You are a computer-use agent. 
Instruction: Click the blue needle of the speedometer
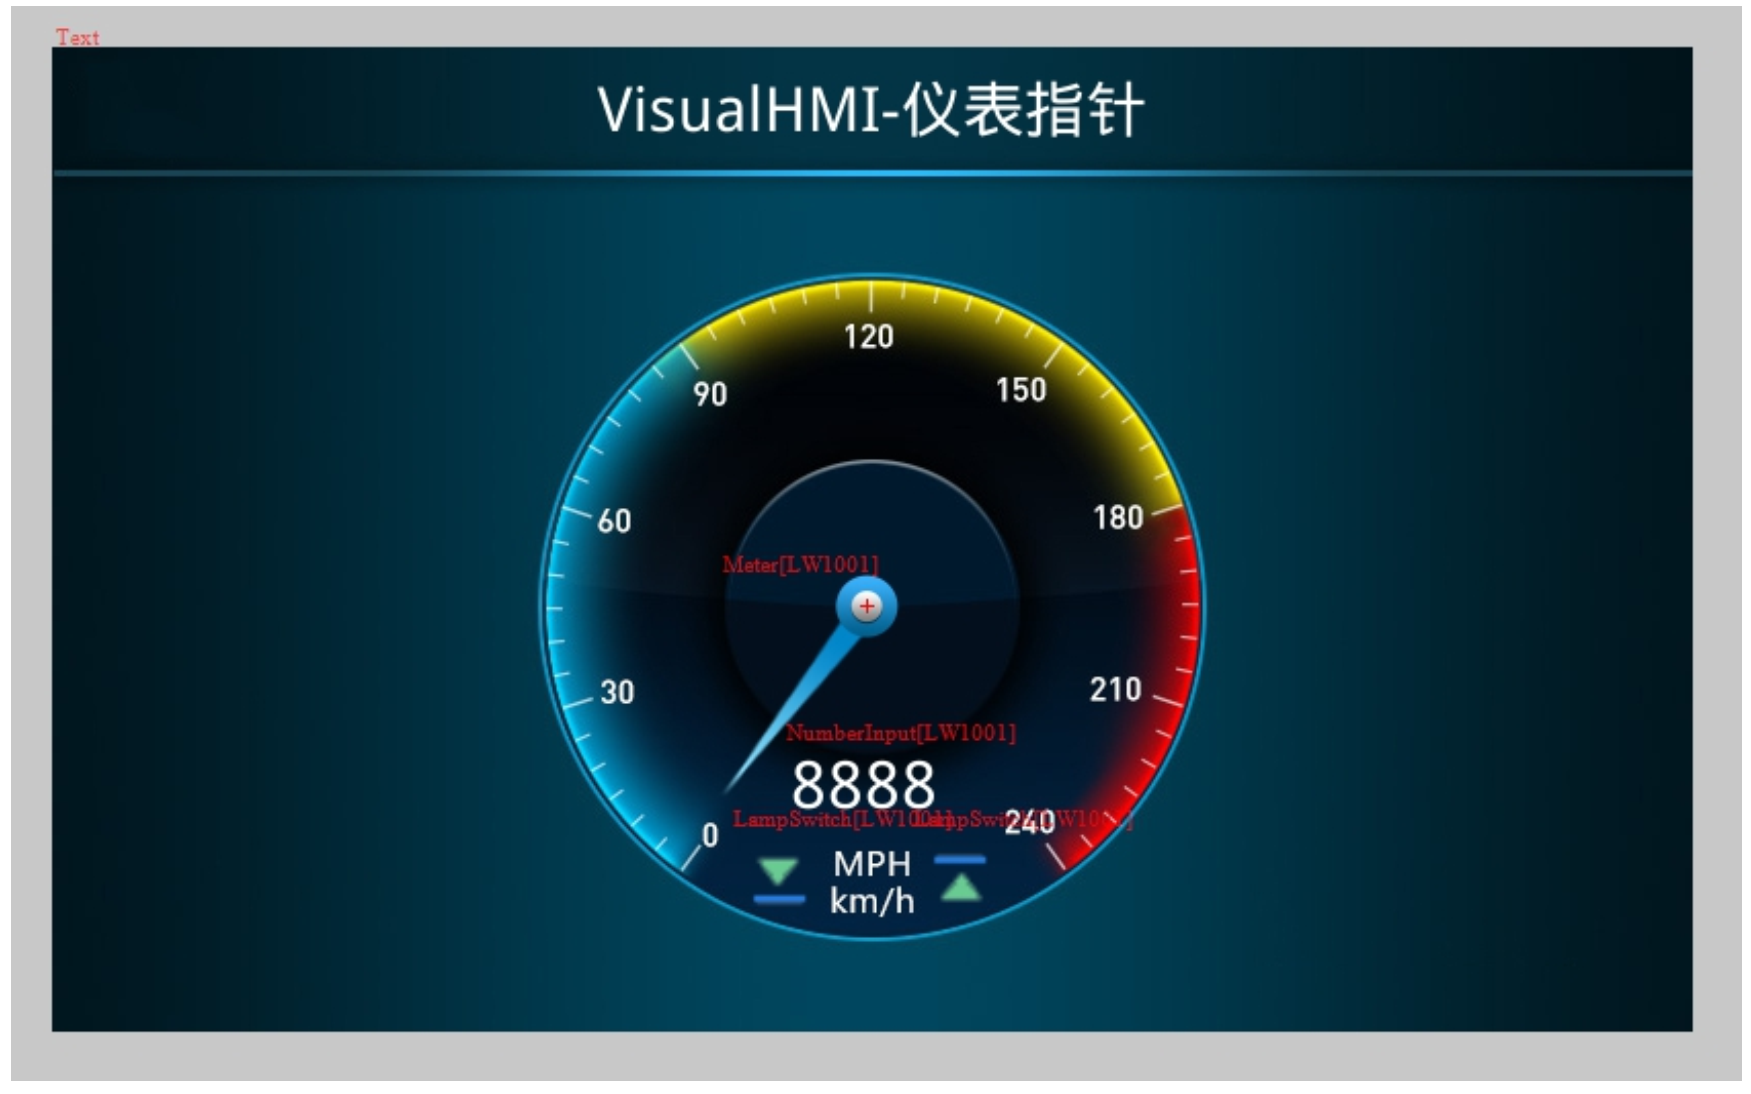[800, 700]
